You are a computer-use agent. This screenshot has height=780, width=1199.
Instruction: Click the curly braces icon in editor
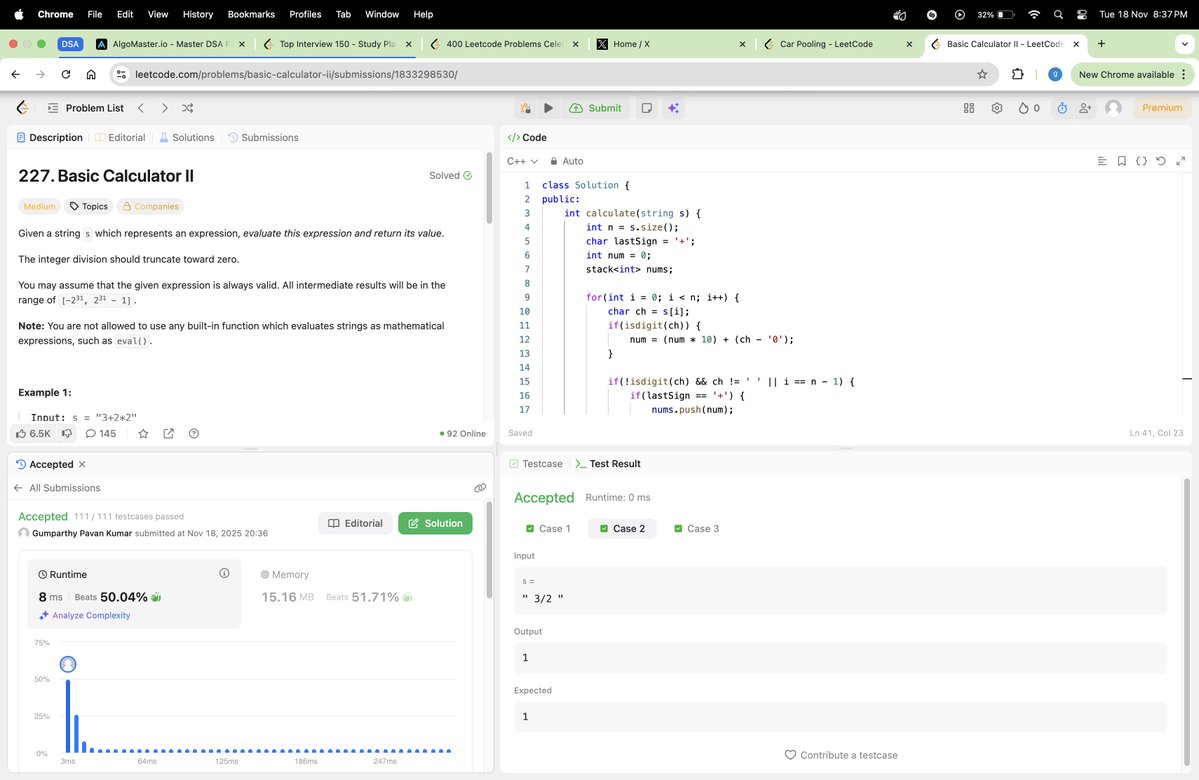pos(1141,161)
